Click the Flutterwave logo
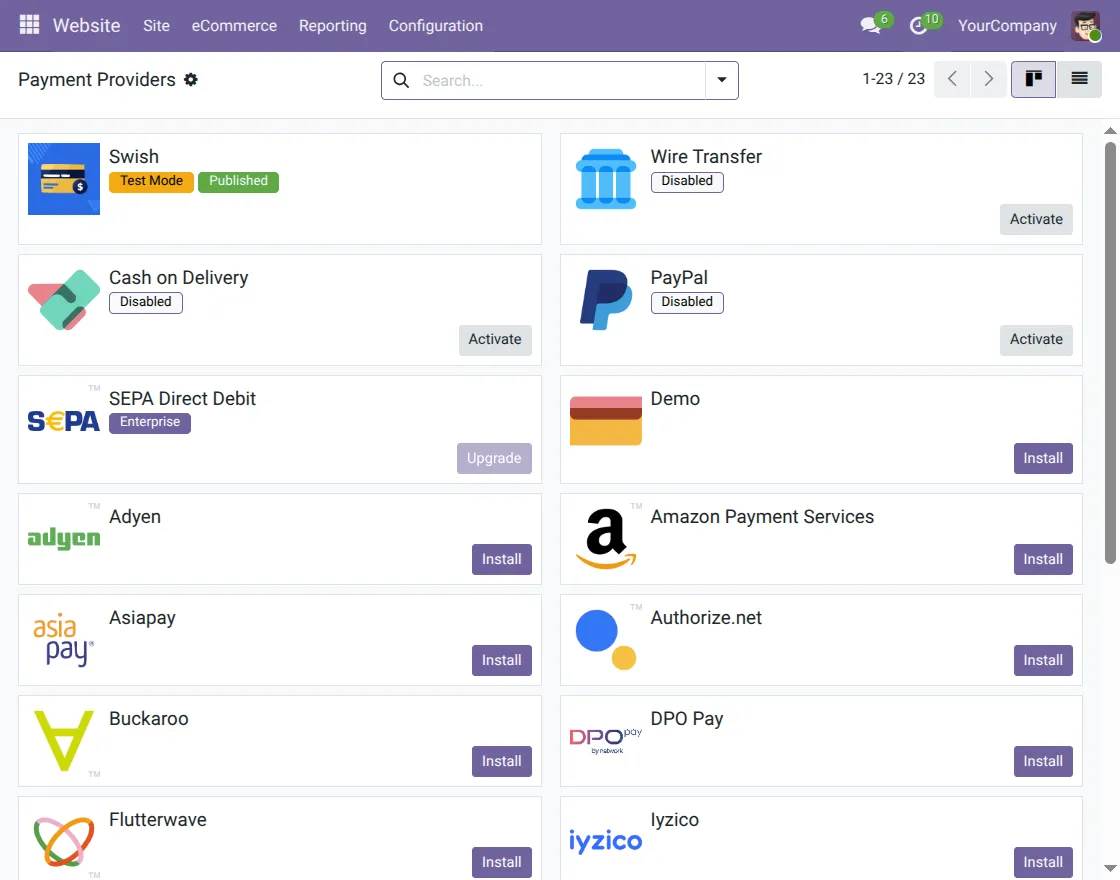This screenshot has width=1120, height=880. click(x=64, y=841)
